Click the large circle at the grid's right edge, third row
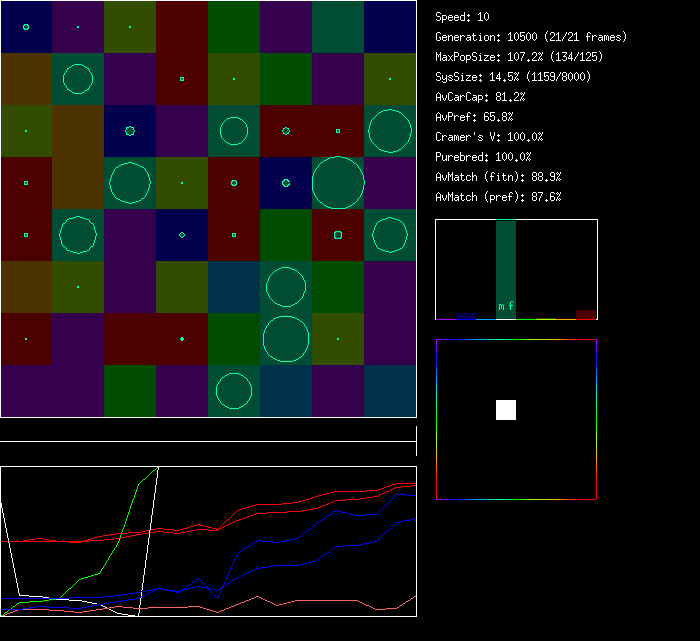 coord(390,131)
